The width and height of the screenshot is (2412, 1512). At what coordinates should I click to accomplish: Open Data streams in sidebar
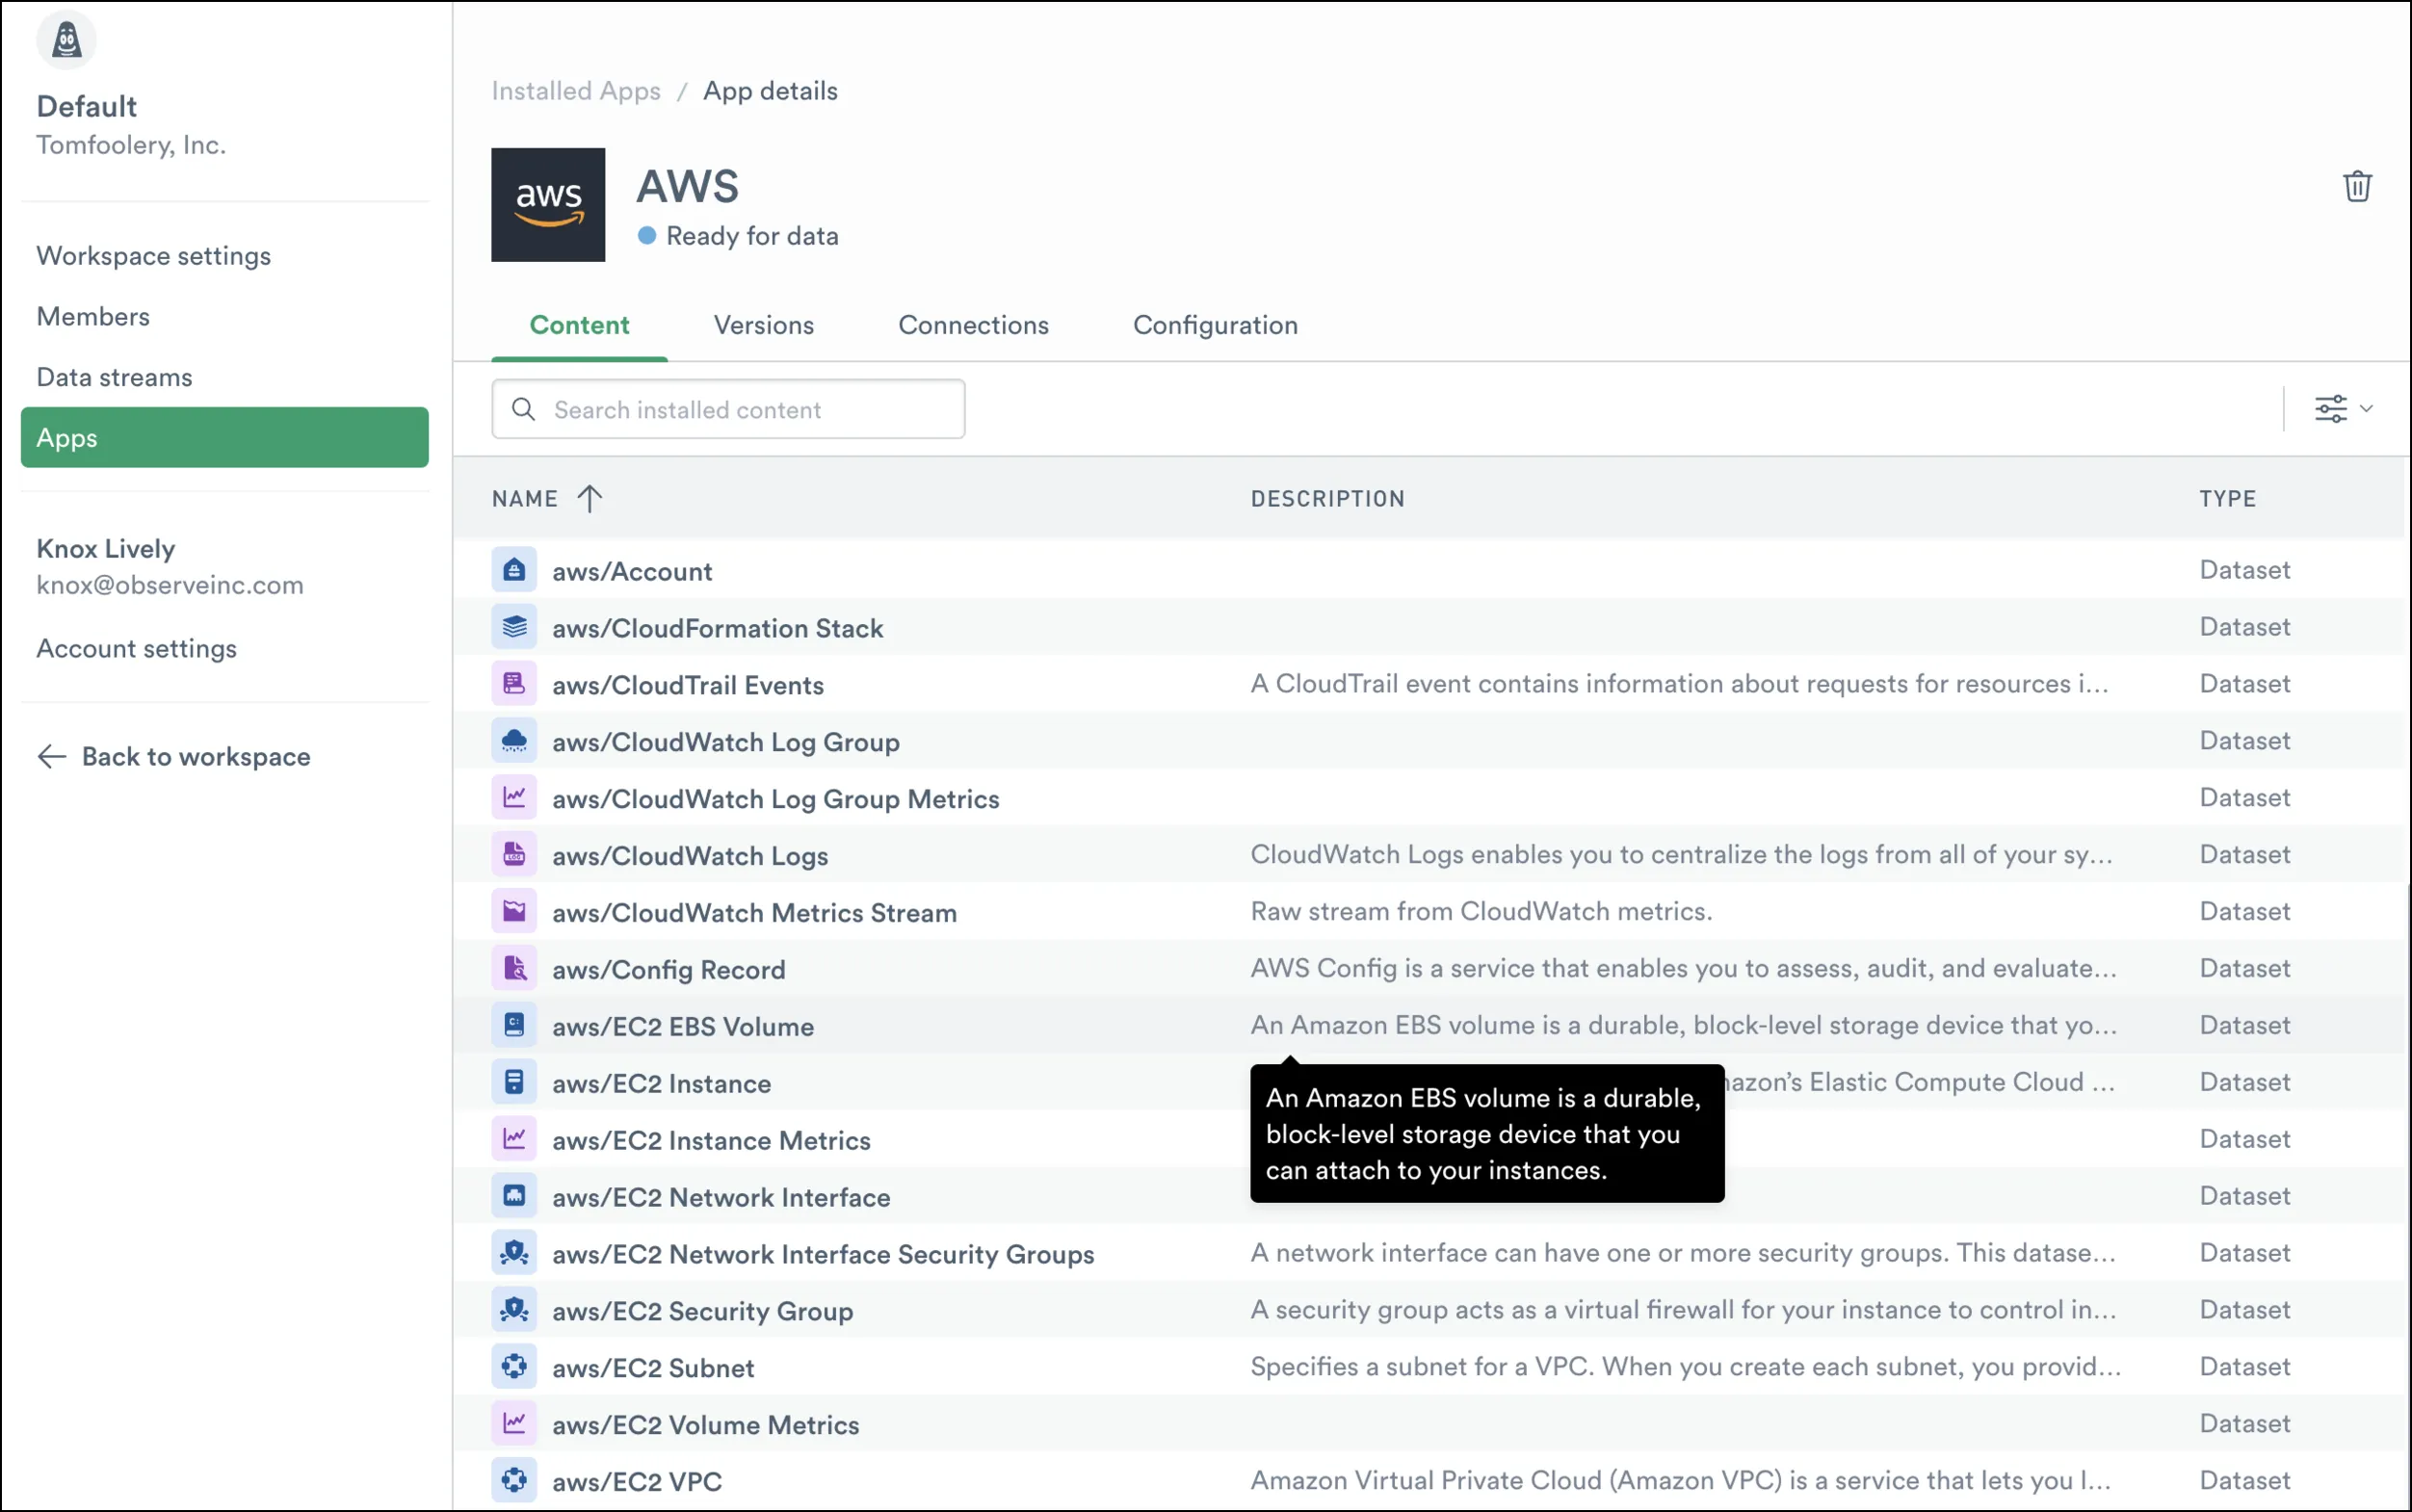114,378
